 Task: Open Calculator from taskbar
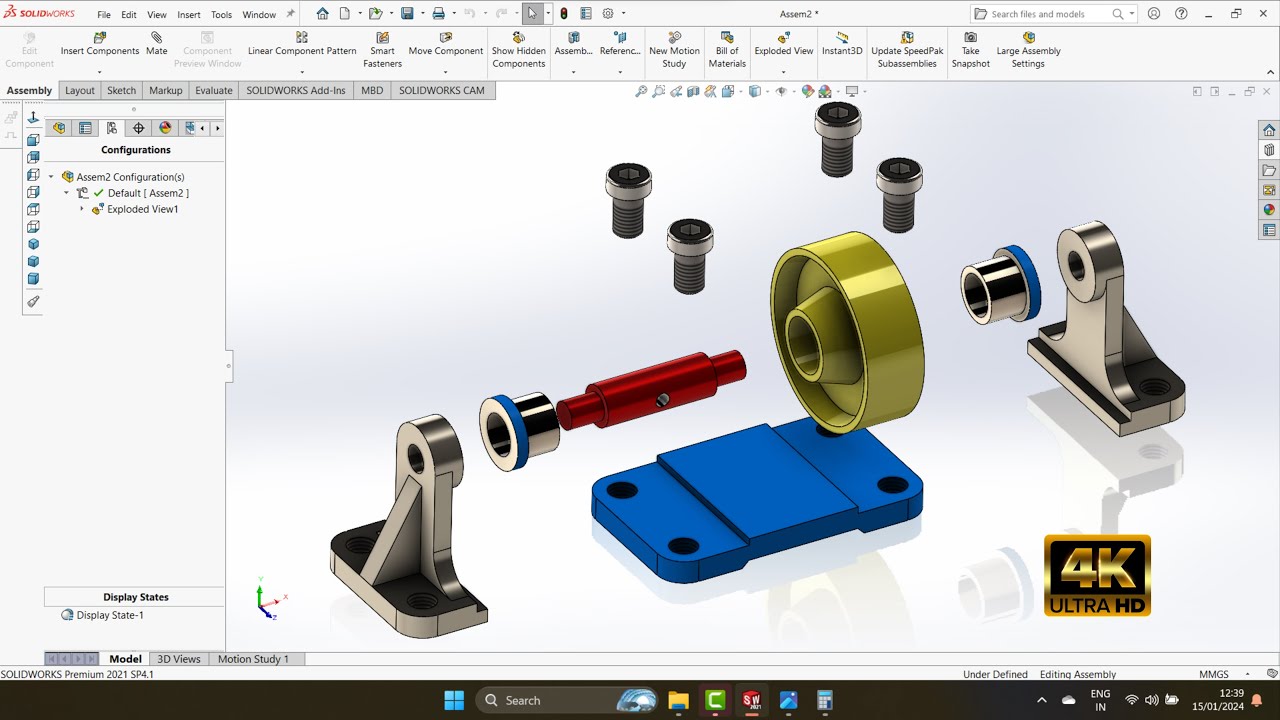[825, 700]
